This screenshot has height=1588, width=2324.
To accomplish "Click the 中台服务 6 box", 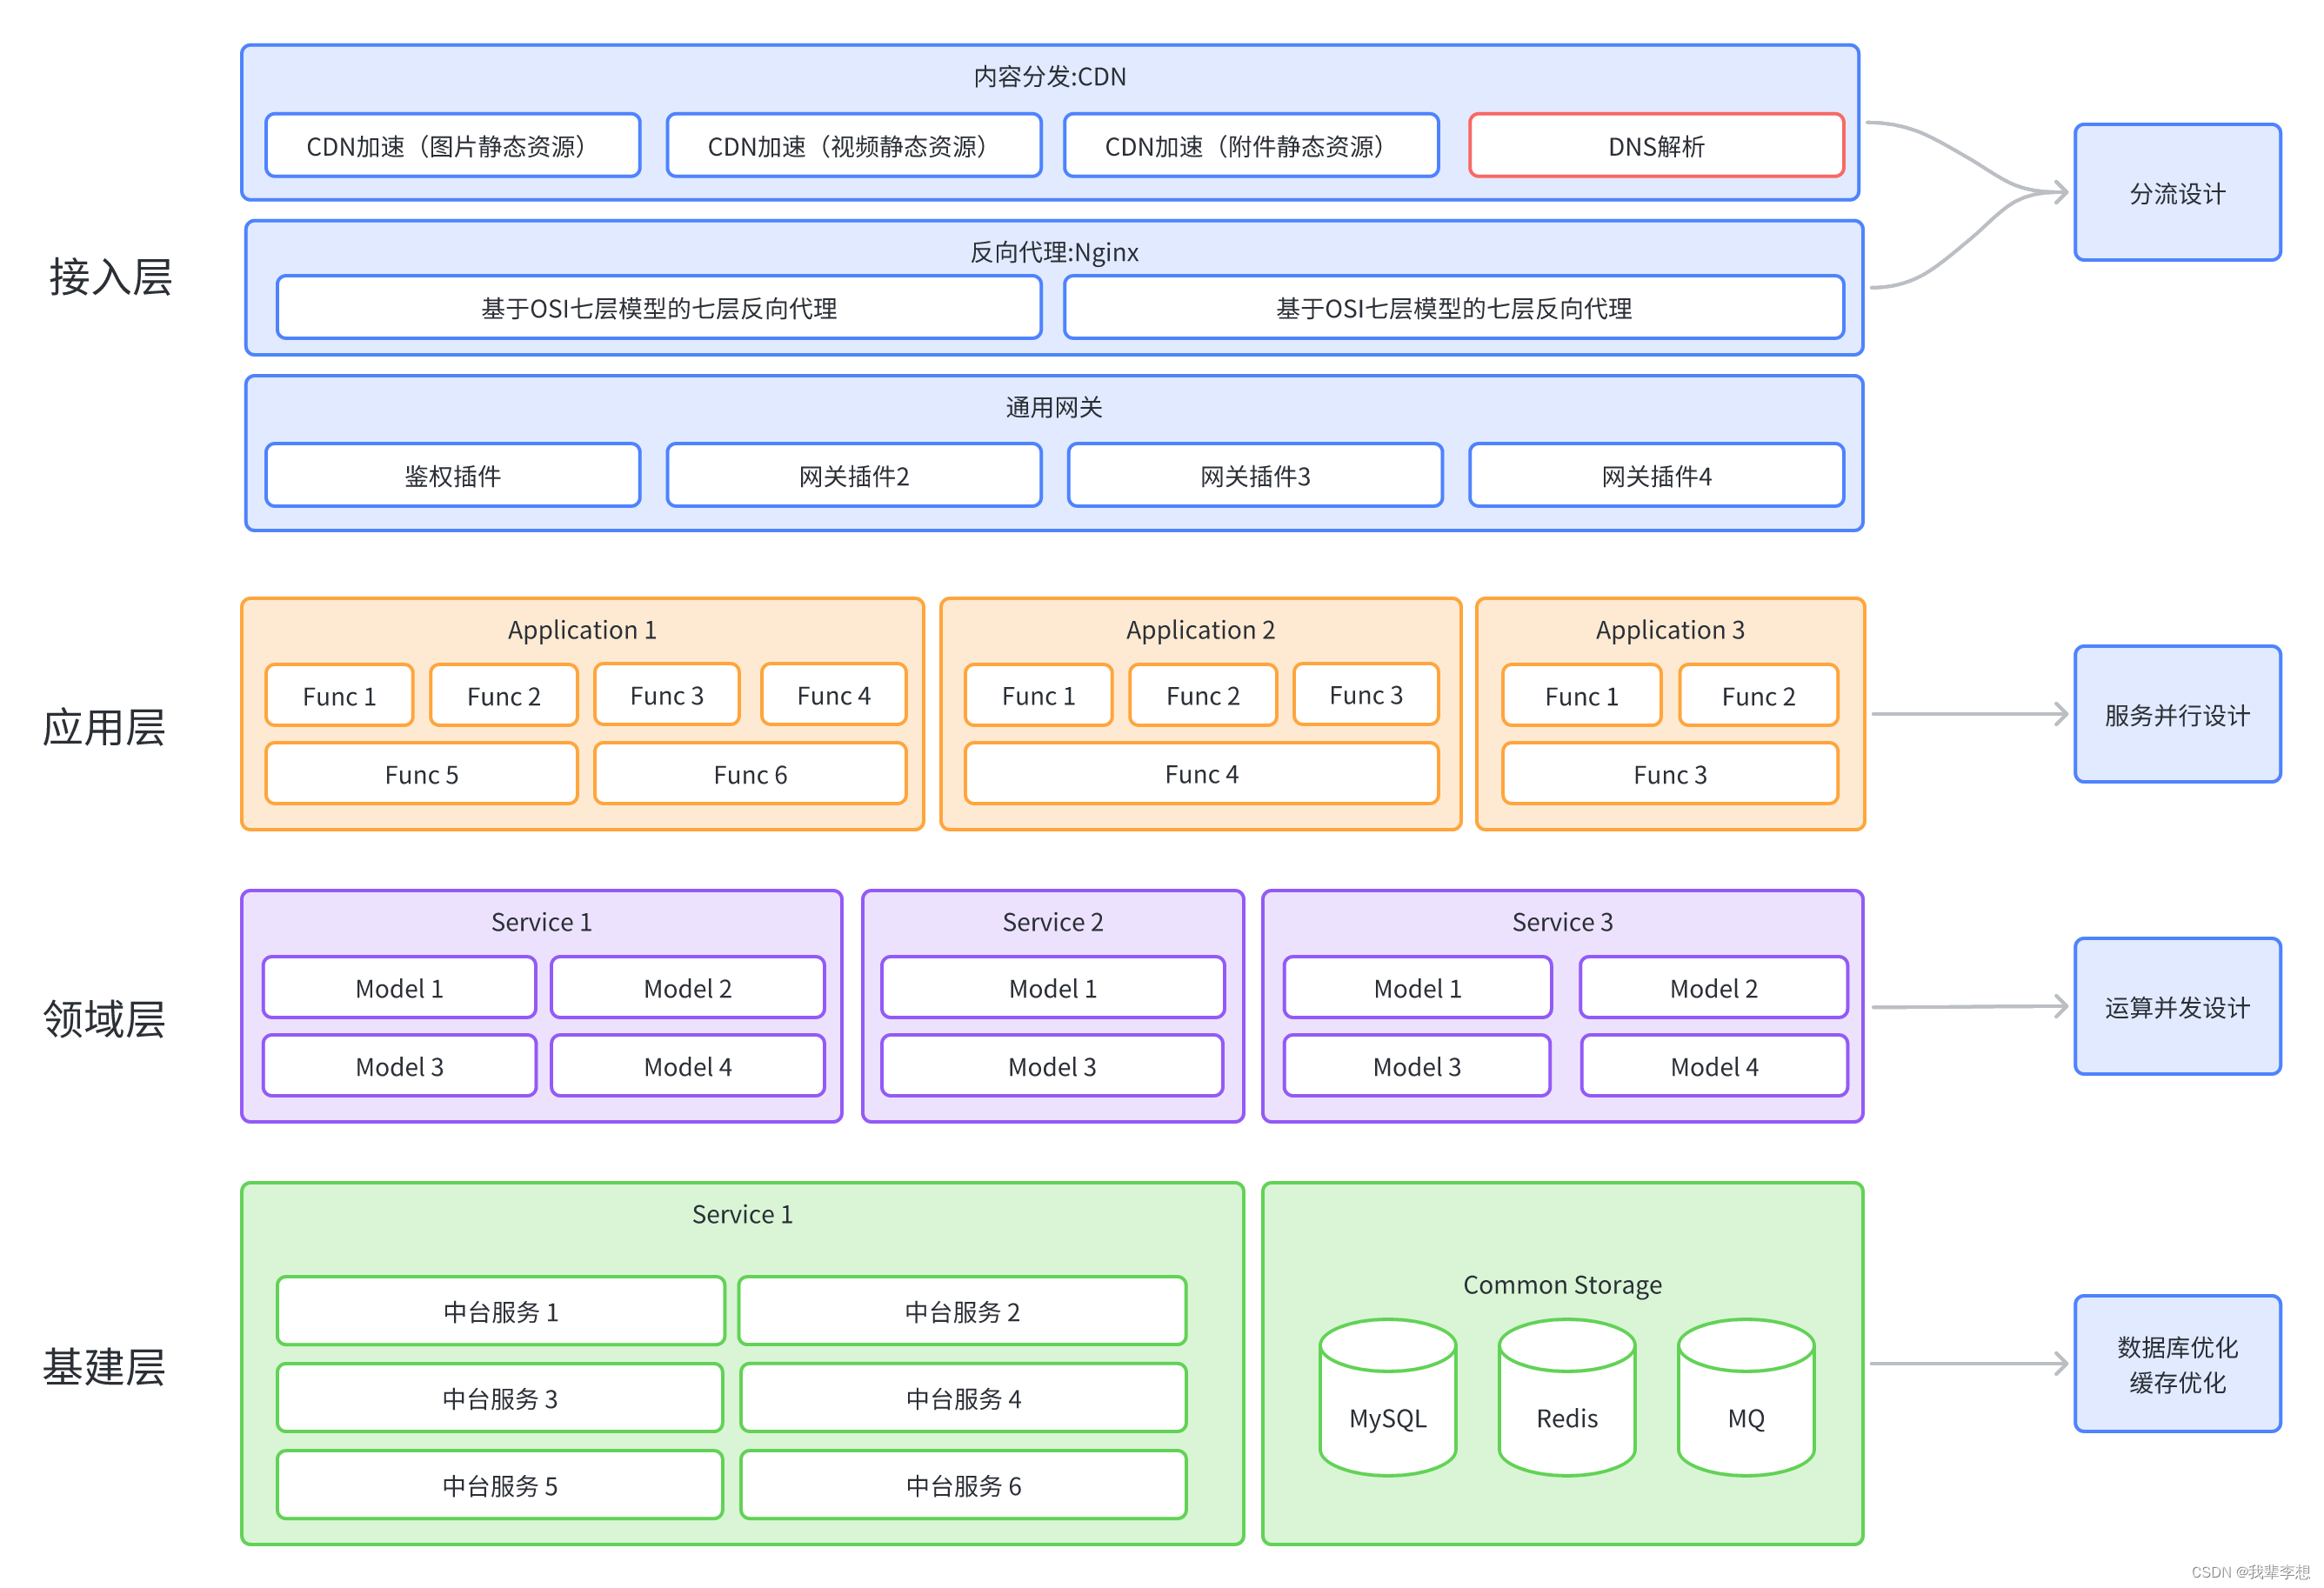I will (962, 1485).
